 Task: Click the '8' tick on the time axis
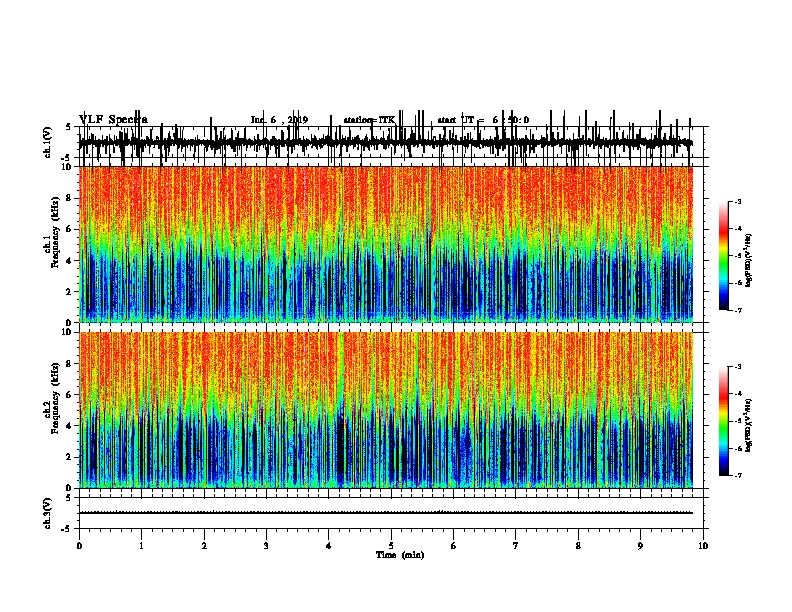point(578,546)
